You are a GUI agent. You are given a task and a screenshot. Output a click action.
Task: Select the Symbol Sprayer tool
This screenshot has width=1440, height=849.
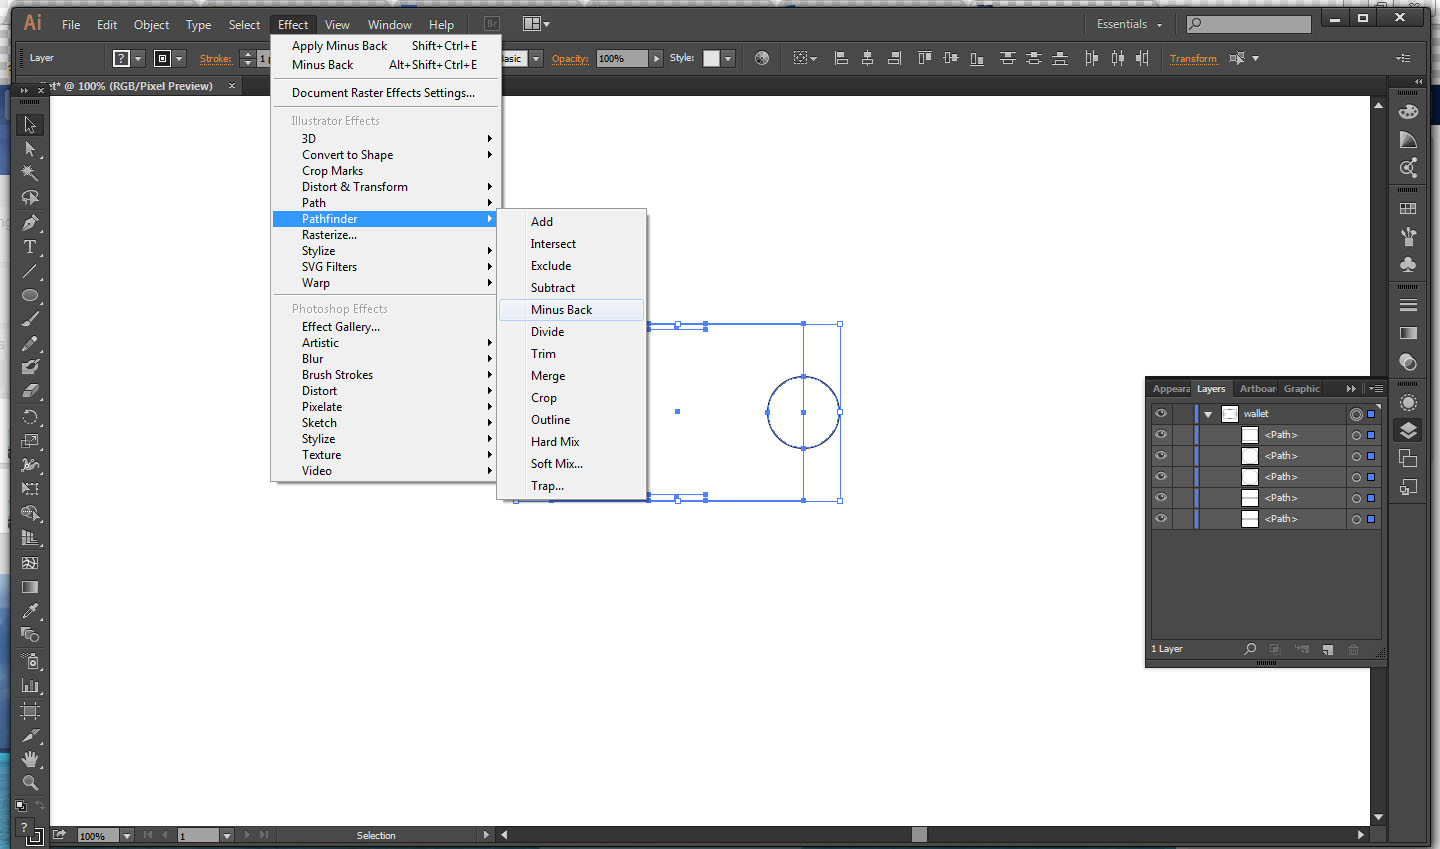coord(30,661)
